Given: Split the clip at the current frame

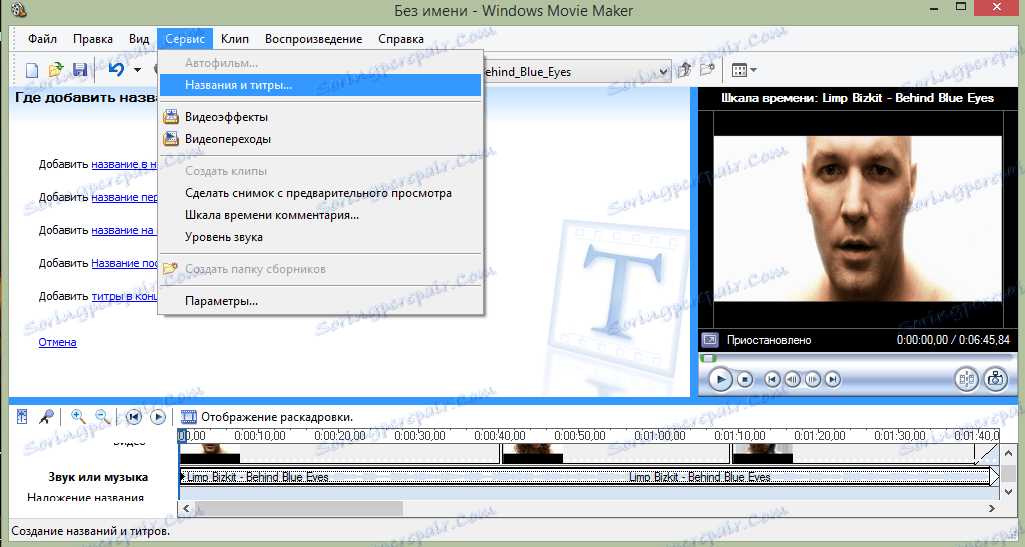Looking at the screenshot, I should [x=967, y=379].
